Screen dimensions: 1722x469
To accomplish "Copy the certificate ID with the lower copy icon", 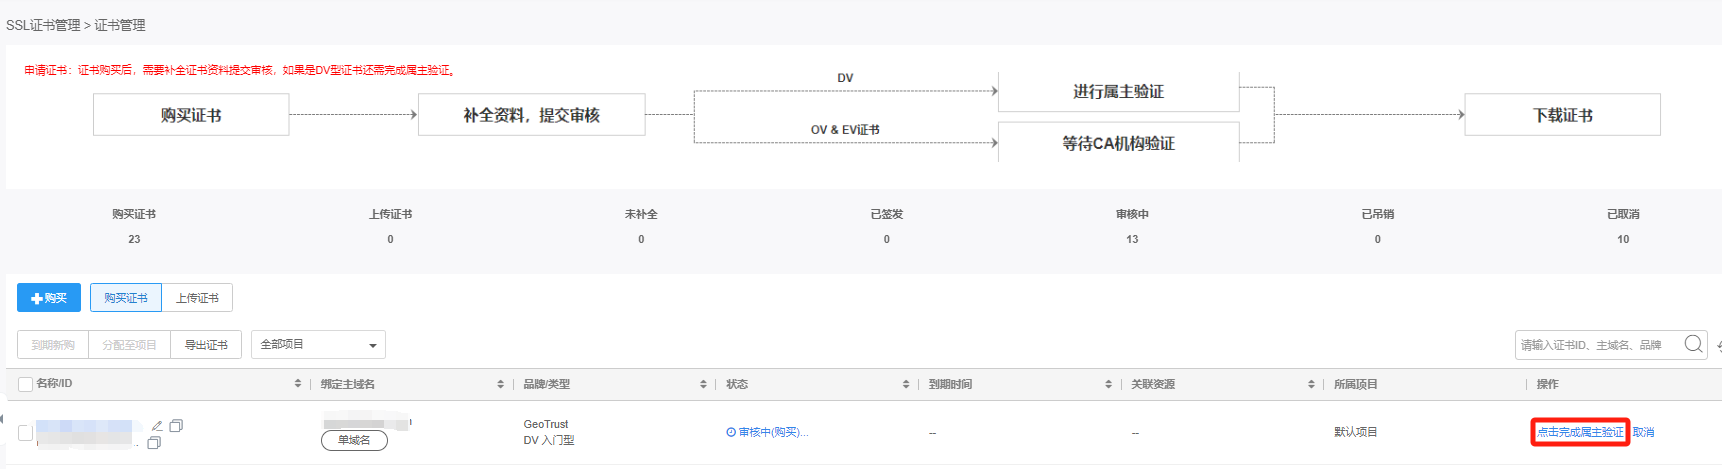I will click(154, 442).
